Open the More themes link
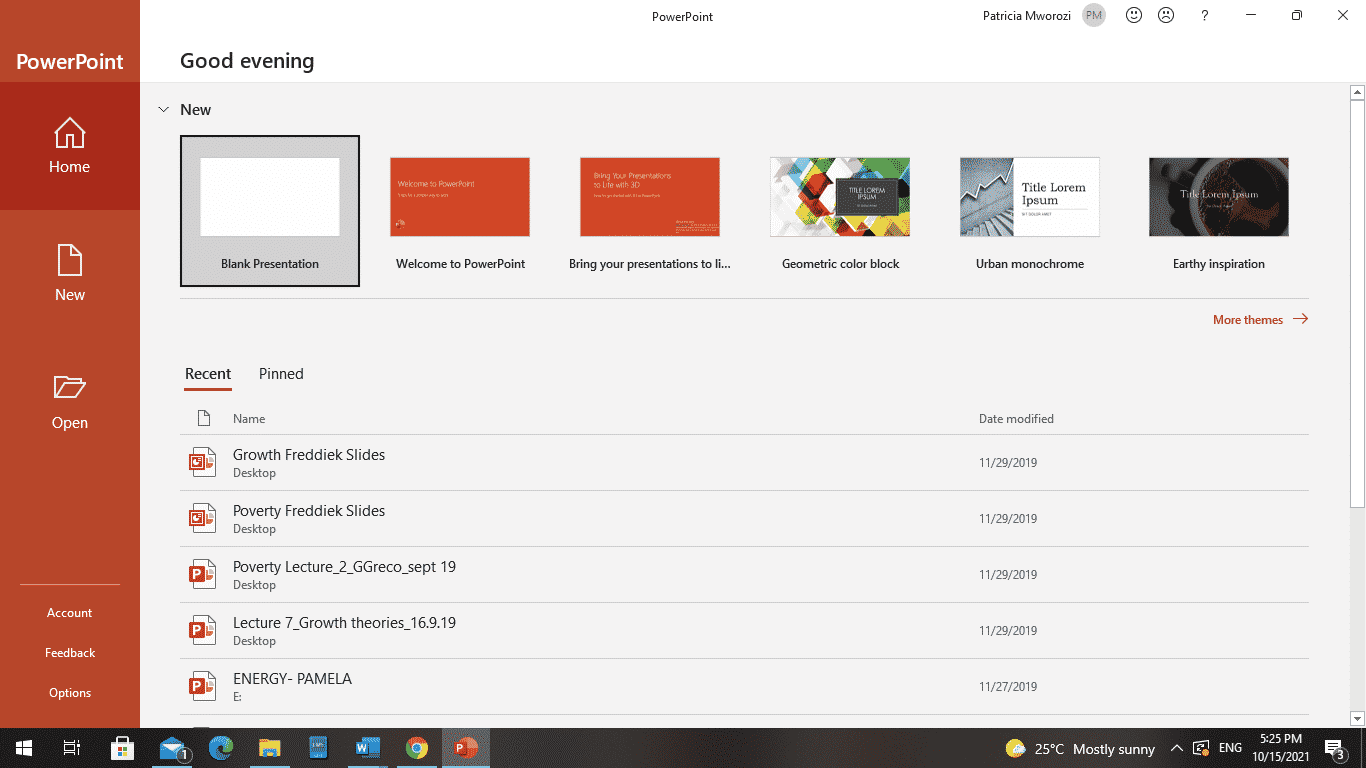 [x=1248, y=319]
